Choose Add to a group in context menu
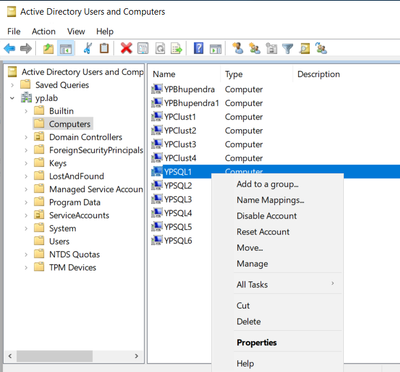The image size is (400, 372). click(x=277, y=184)
